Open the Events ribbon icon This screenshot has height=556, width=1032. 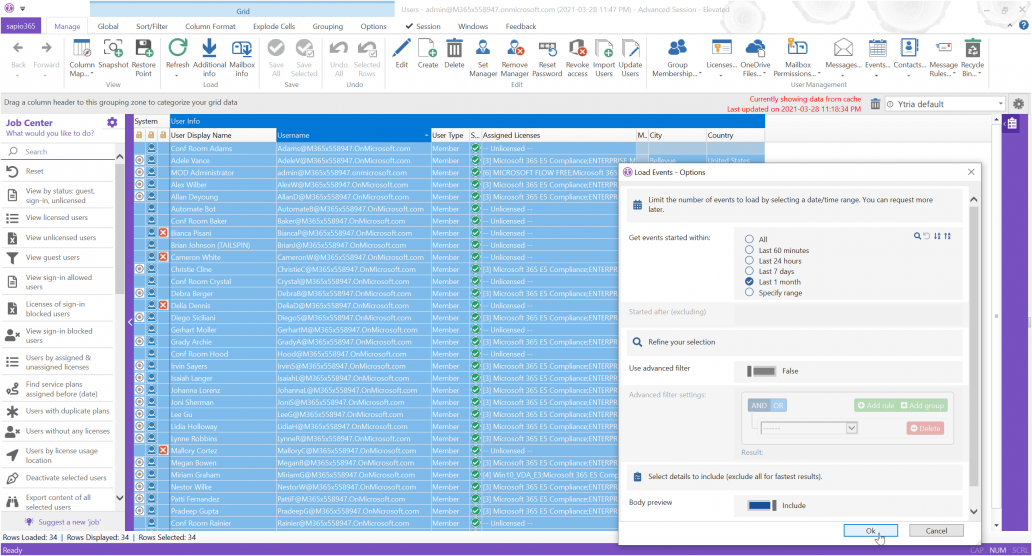coord(877,49)
